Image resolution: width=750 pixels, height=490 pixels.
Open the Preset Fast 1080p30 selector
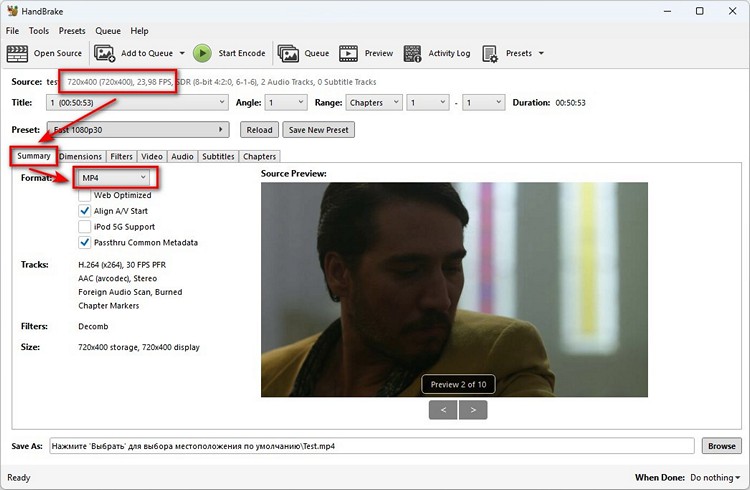point(138,130)
